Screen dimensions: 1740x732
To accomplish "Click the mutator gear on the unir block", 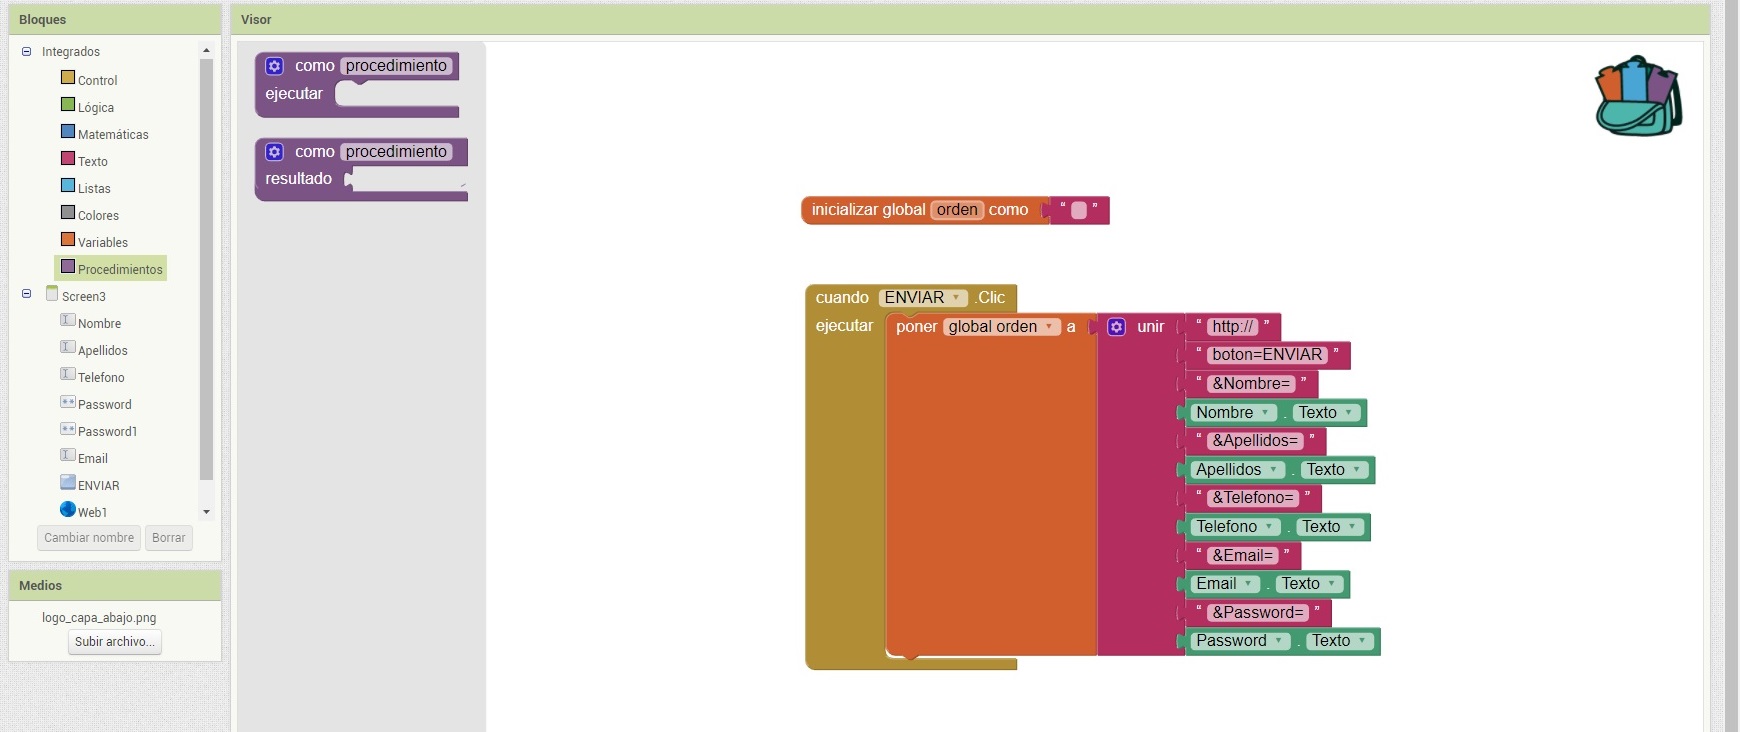I will 1117,327.
